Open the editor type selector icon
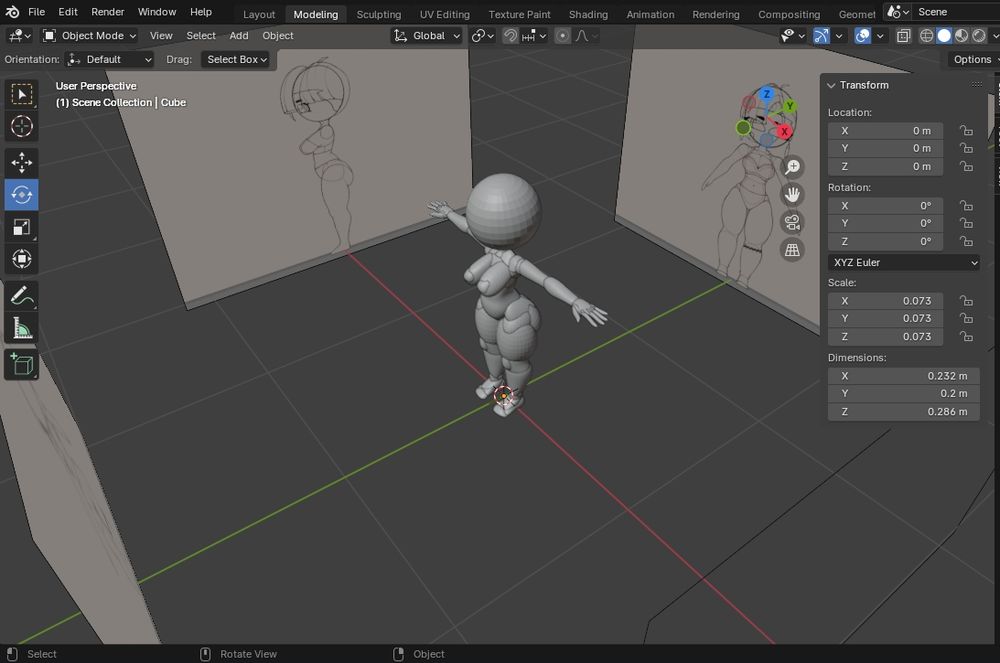The height and width of the screenshot is (663, 1000). (x=19, y=36)
